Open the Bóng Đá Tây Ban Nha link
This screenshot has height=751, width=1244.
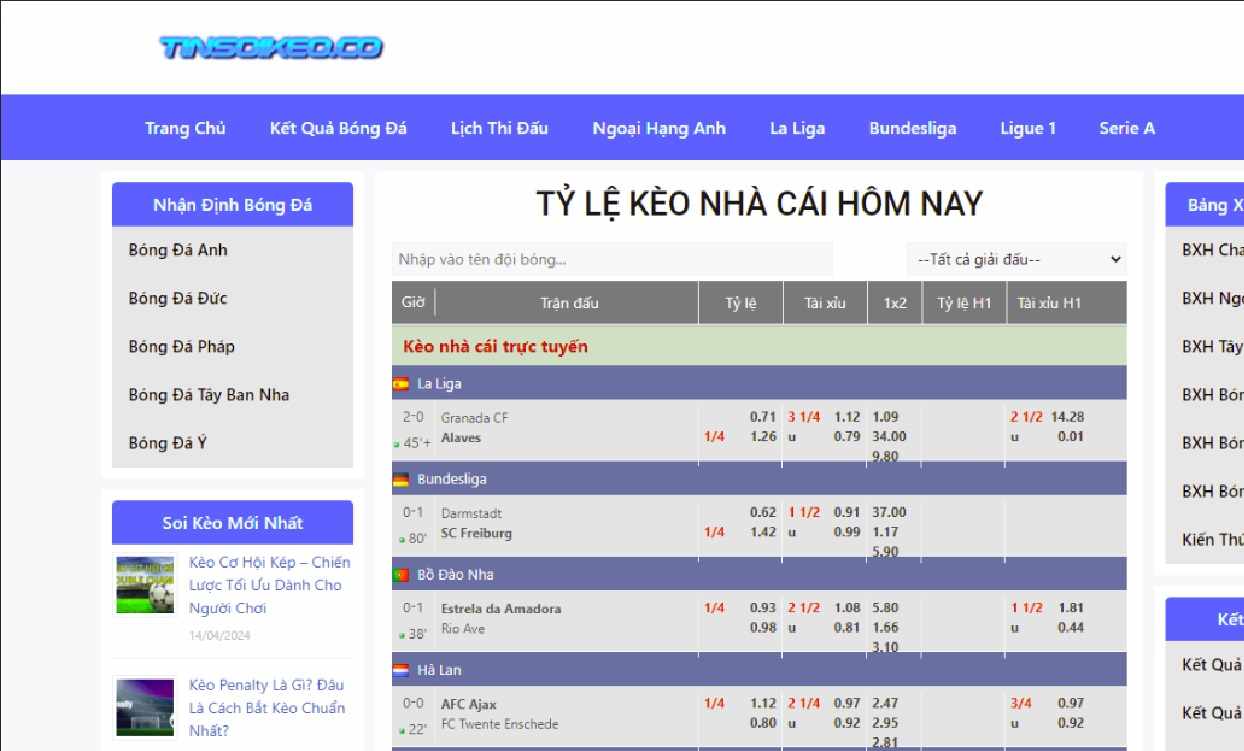tap(207, 395)
